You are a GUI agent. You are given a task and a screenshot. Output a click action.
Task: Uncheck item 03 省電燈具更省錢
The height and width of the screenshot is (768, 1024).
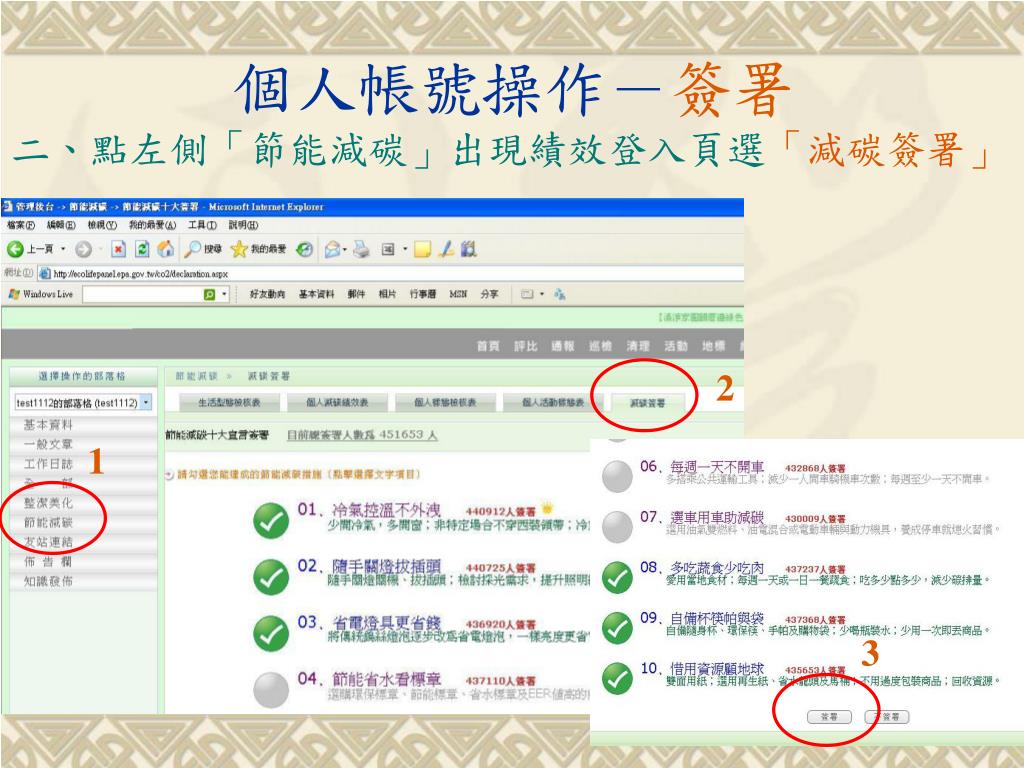(271, 633)
